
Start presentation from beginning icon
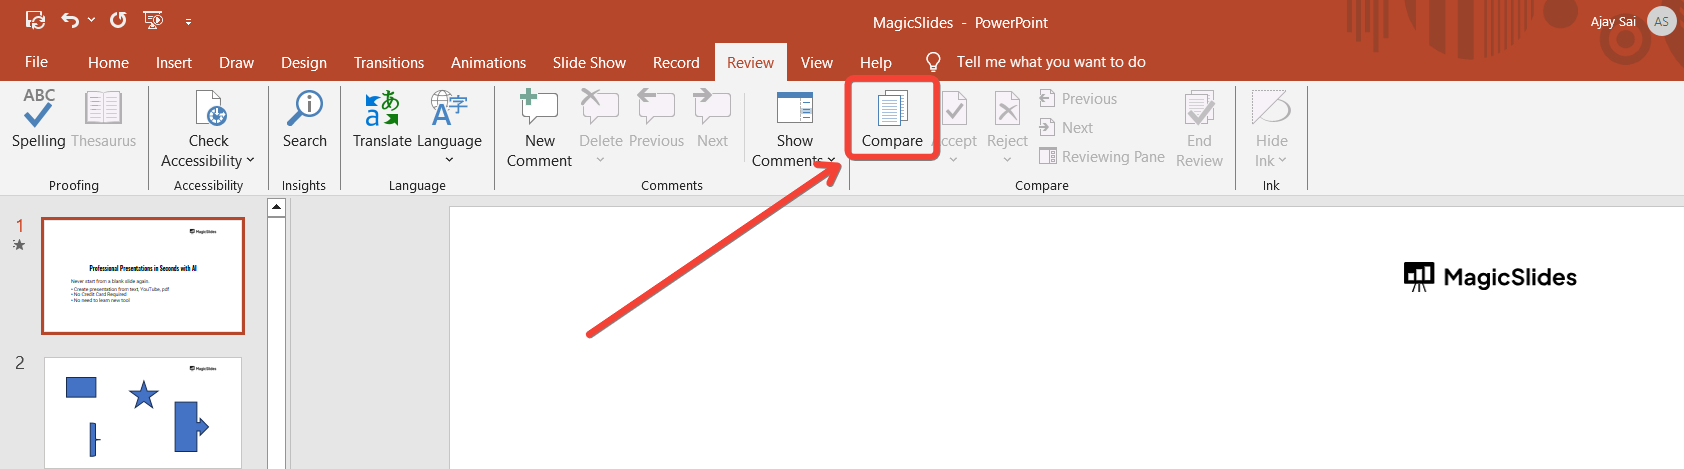tap(153, 20)
